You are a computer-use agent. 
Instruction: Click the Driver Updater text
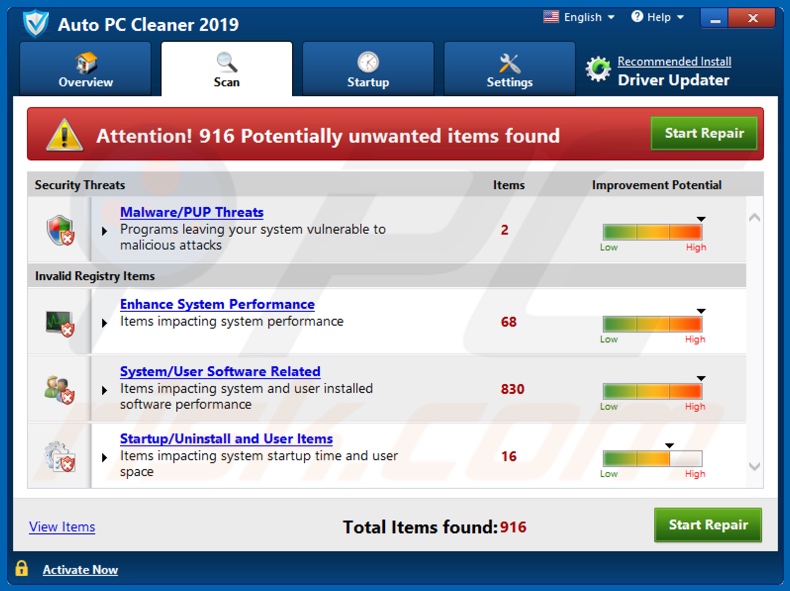673,80
